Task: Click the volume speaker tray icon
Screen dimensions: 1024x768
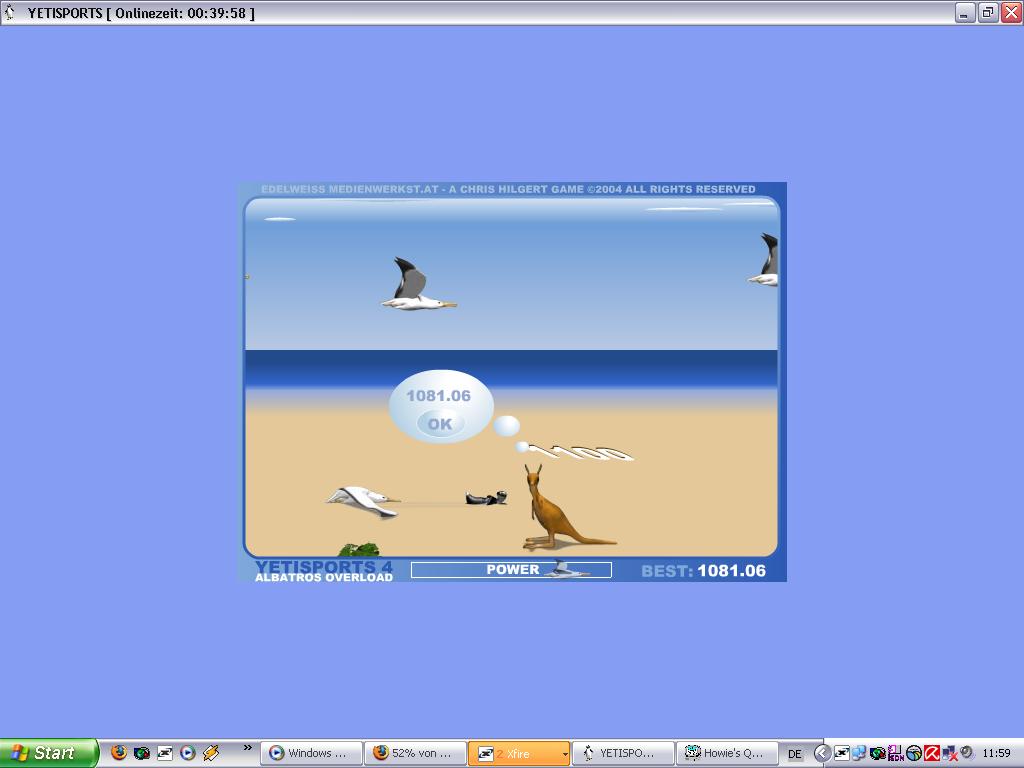Action: 967,752
